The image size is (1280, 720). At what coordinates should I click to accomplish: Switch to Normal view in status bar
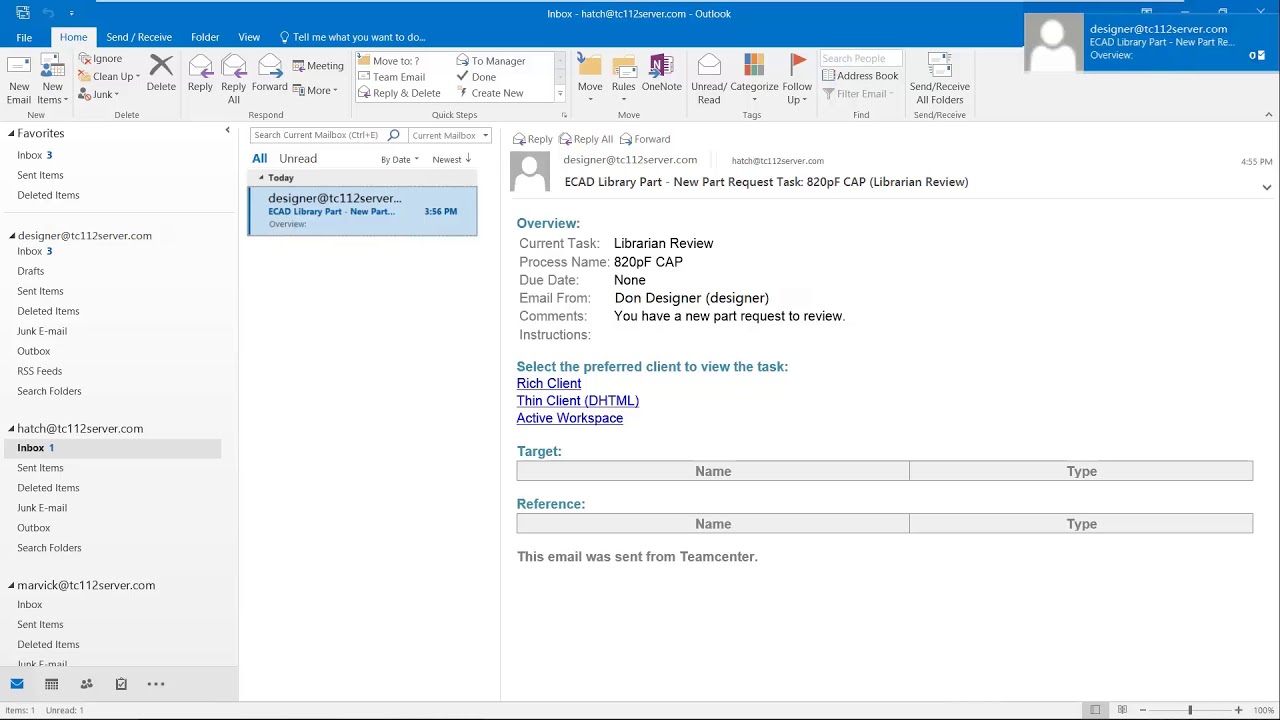point(1096,710)
